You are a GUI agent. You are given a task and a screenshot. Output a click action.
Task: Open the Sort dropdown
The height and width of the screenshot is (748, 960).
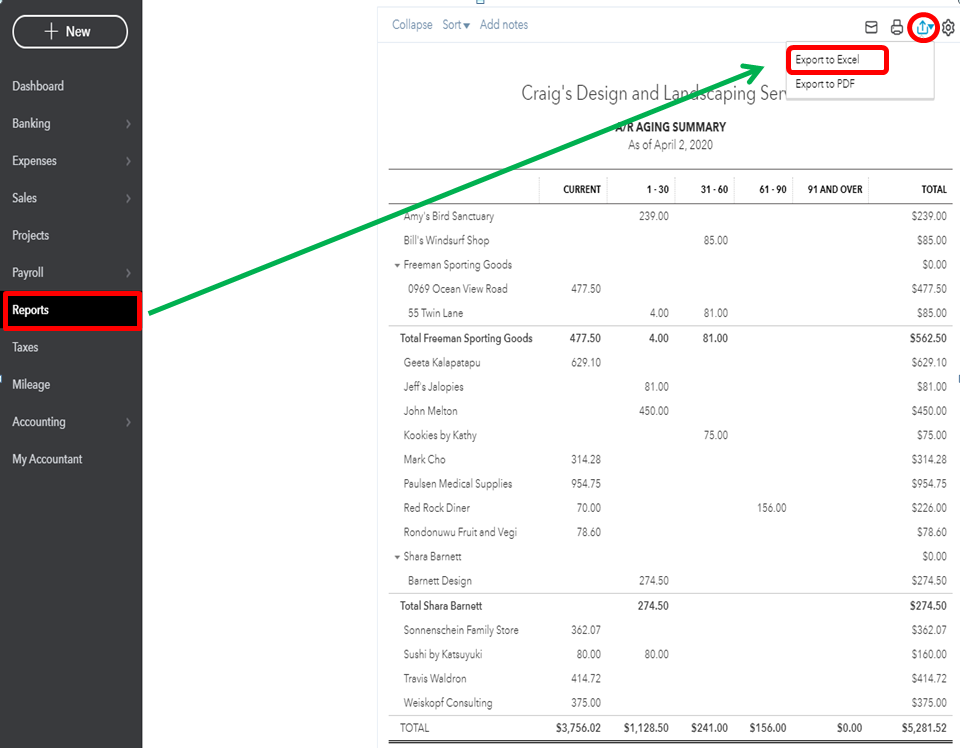tap(456, 25)
